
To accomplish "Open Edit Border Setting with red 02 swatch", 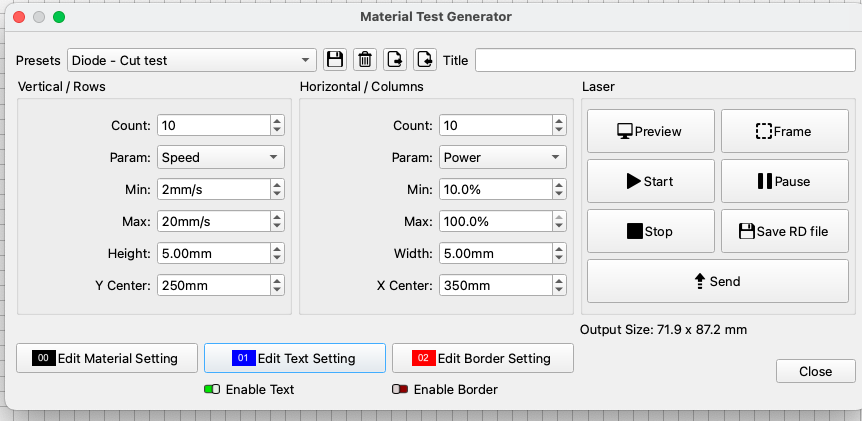I will pyautogui.click(x=482, y=358).
